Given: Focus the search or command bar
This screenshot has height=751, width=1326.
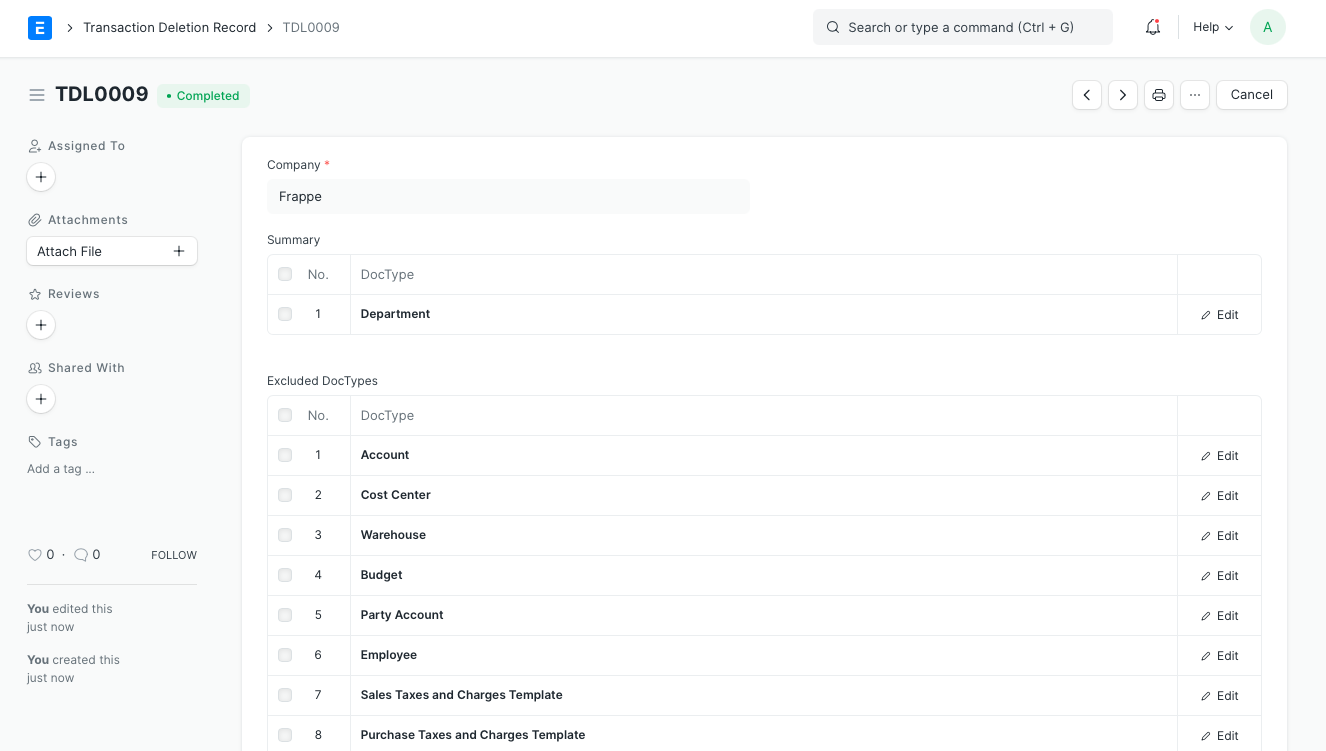Looking at the screenshot, I should tap(962, 28).
